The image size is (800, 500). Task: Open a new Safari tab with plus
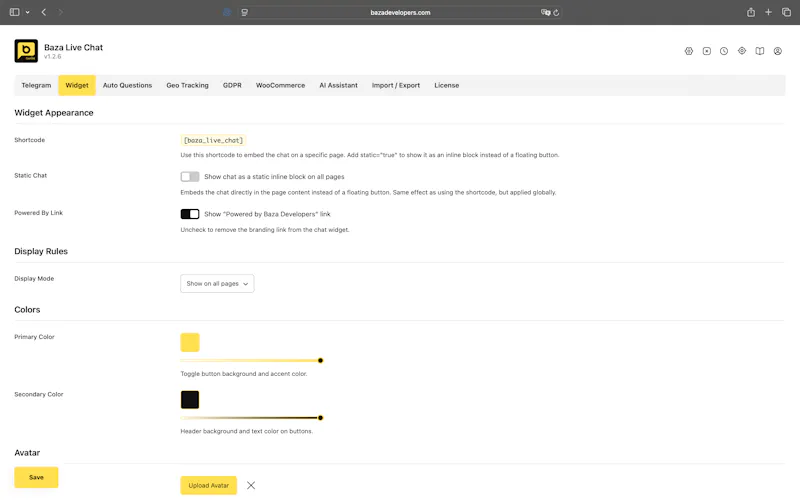pos(768,12)
